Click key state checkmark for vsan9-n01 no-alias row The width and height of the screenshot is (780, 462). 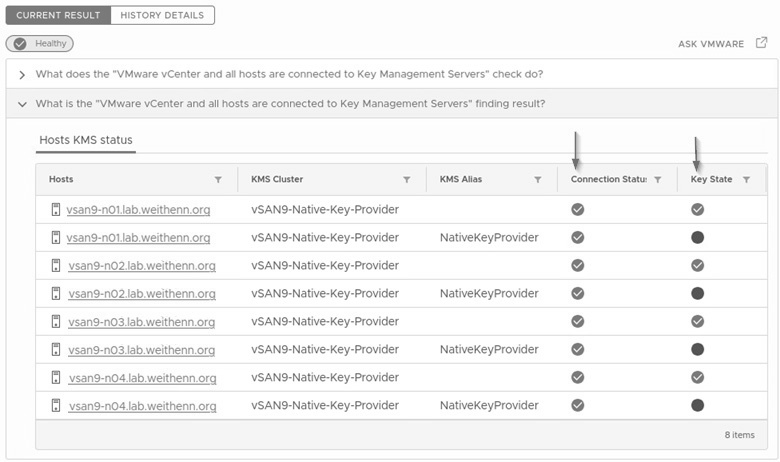coord(697,209)
